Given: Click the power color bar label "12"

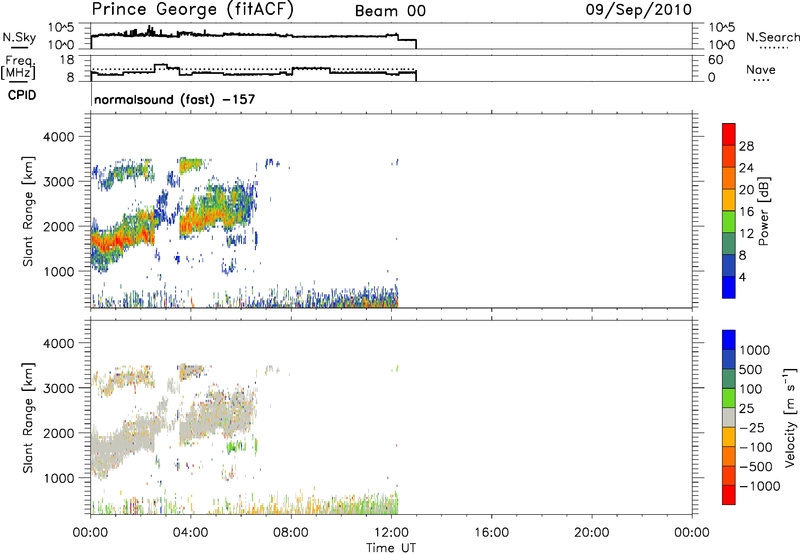Looking at the screenshot, I should [x=746, y=234].
